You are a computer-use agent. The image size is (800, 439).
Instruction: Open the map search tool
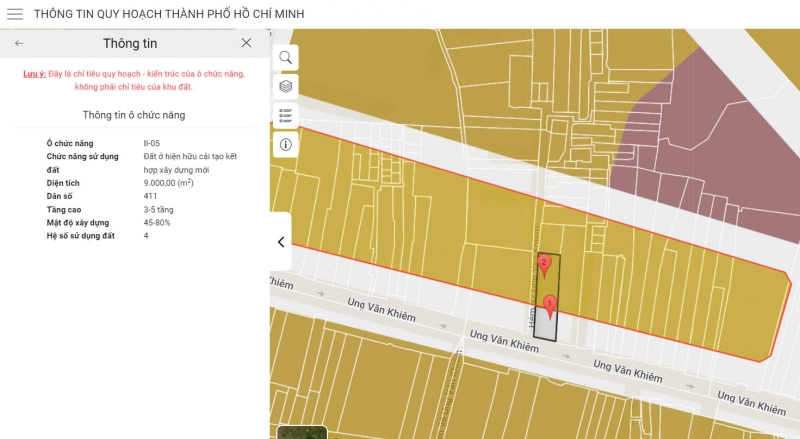click(x=286, y=58)
